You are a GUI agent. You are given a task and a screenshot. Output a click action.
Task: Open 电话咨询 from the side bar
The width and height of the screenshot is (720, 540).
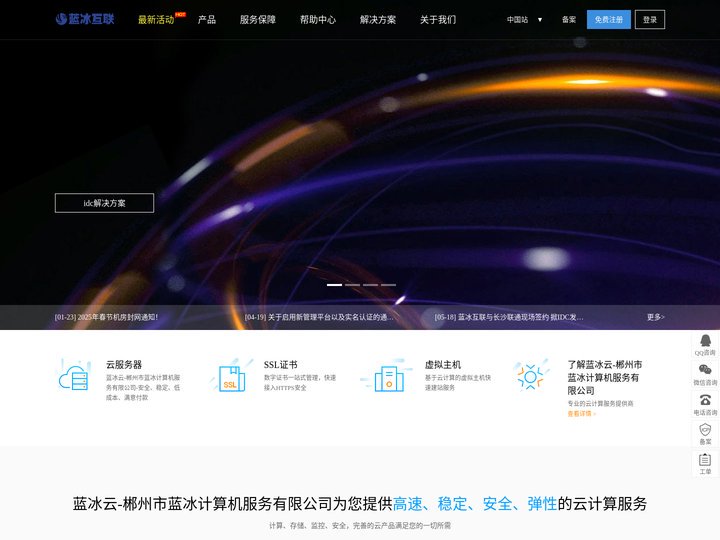click(x=705, y=404)
